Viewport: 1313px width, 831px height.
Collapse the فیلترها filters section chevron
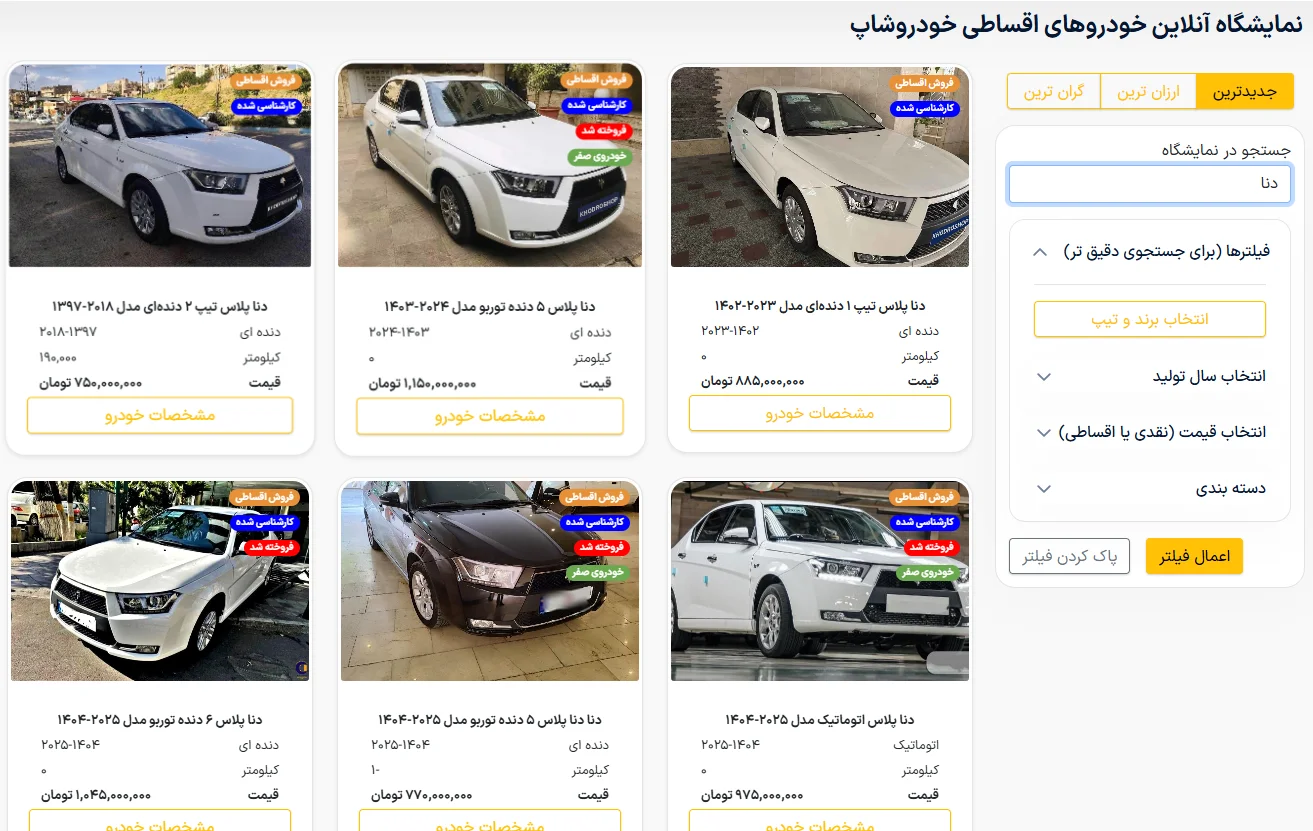1040,252
